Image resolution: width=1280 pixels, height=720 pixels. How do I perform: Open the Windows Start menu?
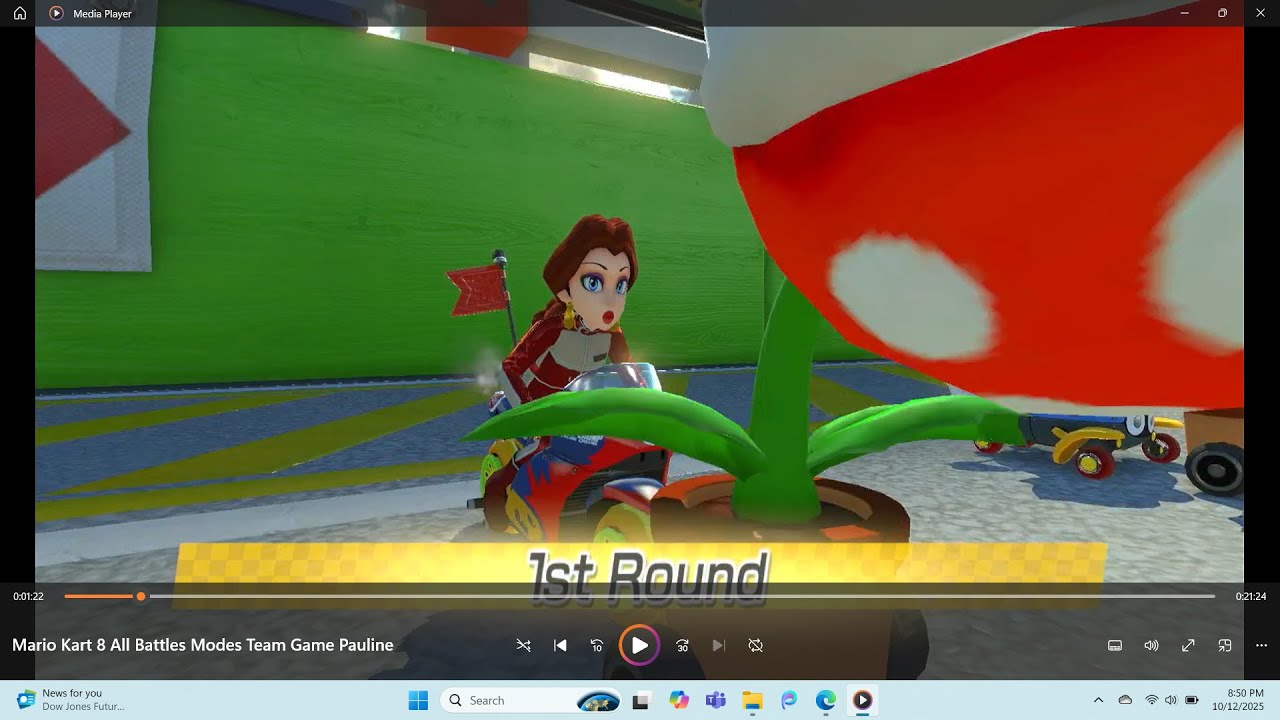(x=418, y=700)
